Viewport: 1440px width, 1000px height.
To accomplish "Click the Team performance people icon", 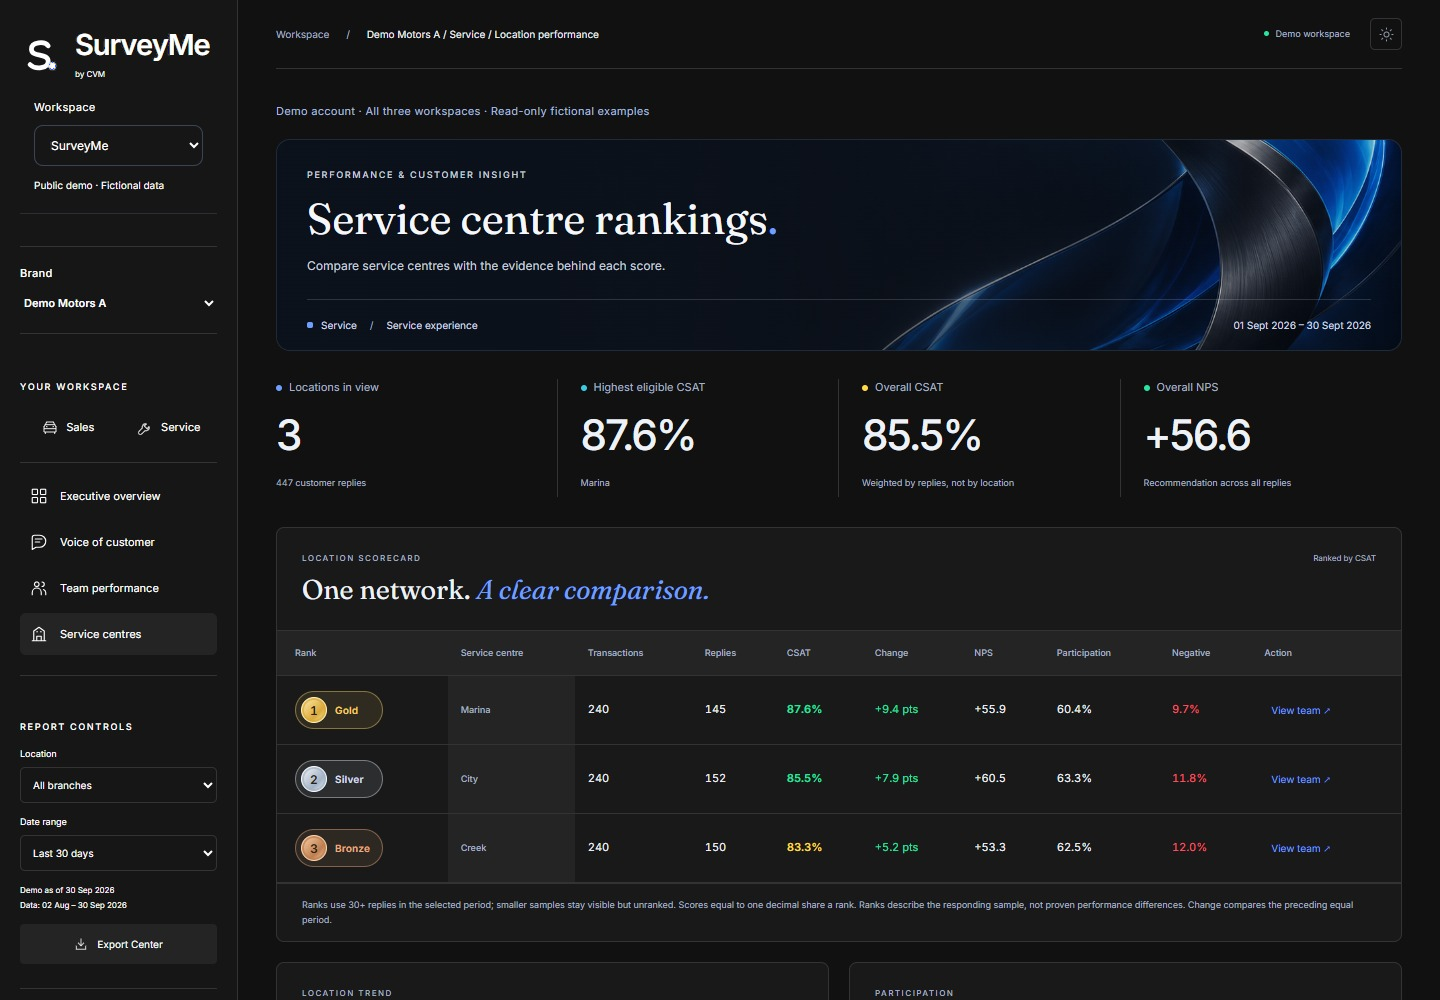I will point(39,588).
